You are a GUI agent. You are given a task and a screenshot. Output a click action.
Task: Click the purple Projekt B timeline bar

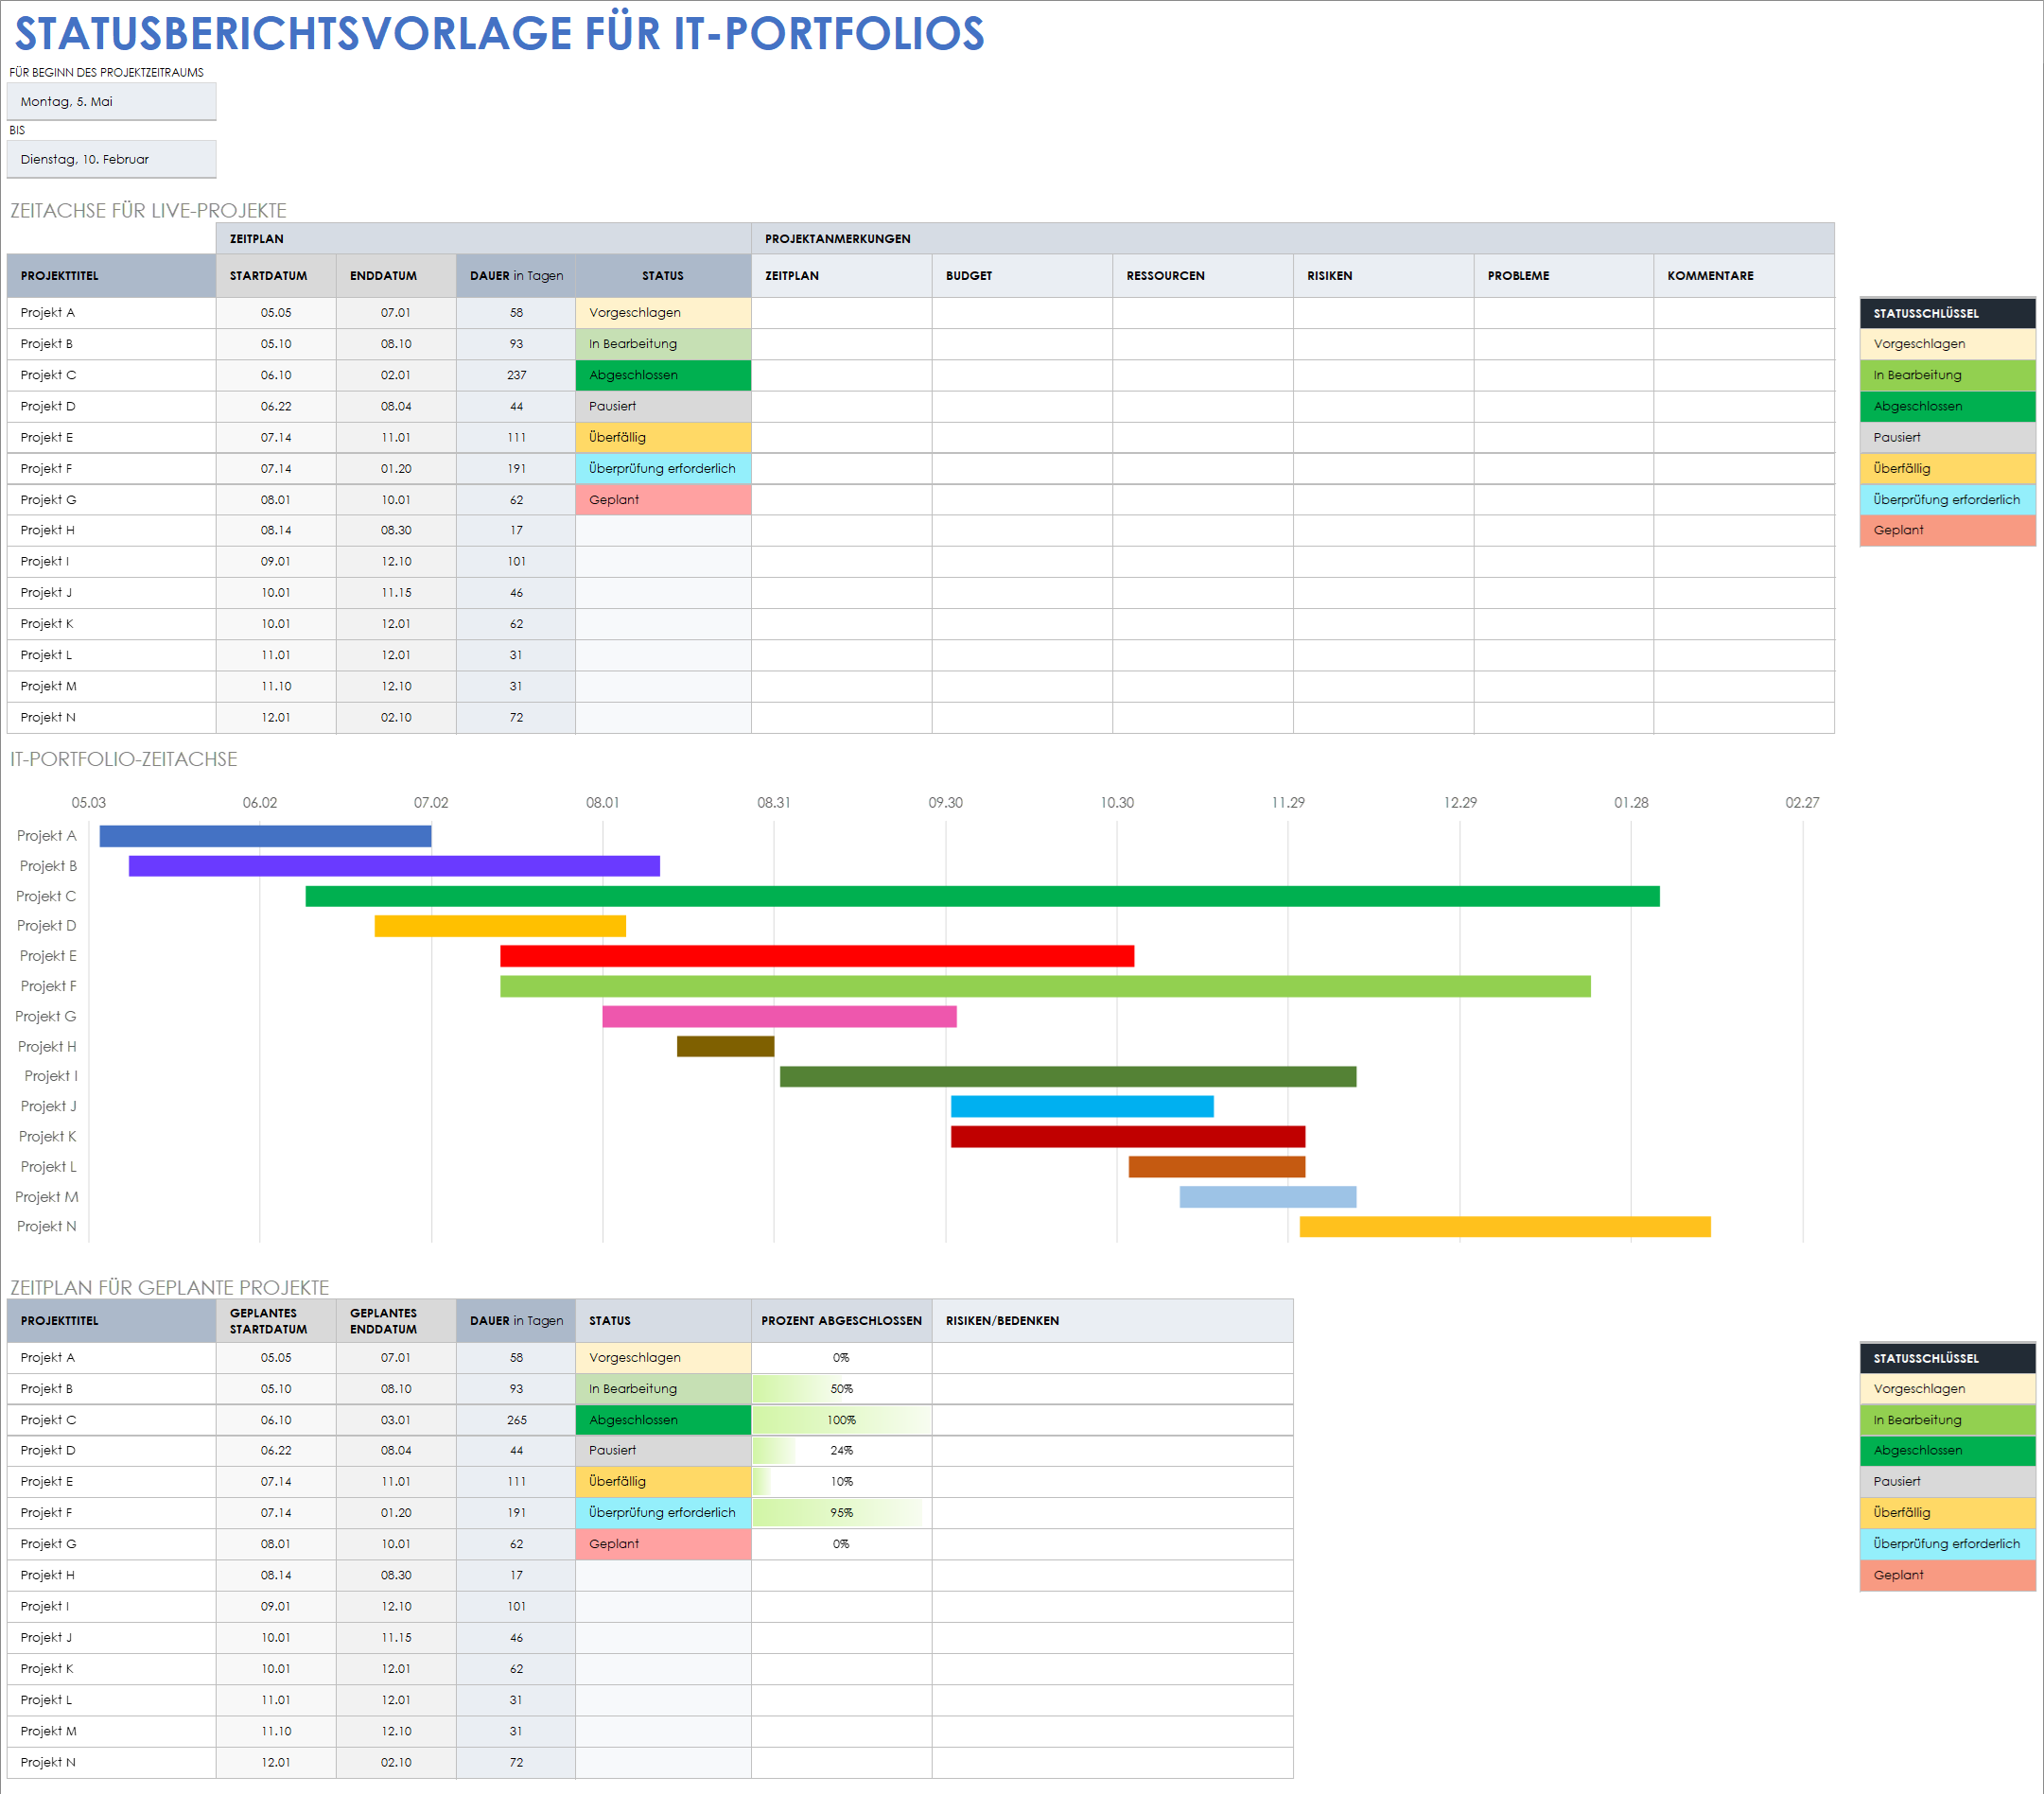click(x=394, y=866)
